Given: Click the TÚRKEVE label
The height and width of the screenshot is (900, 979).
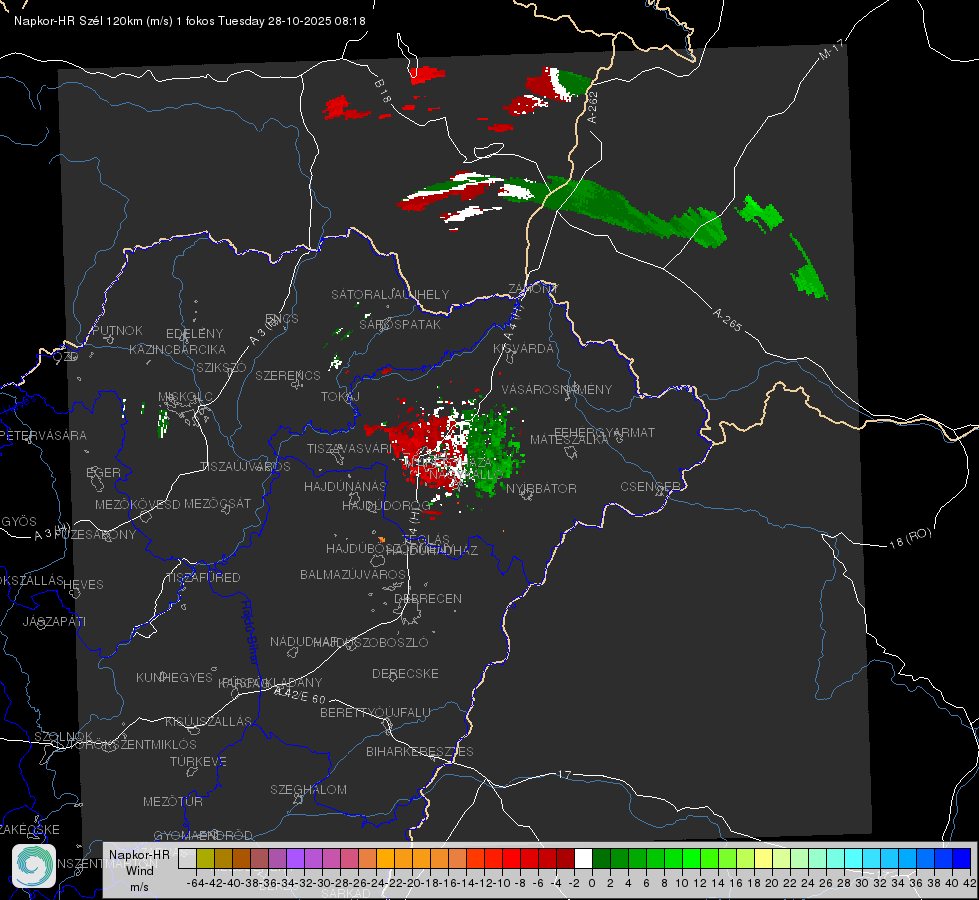Looking at the screenshot, I should click(x=198, y=761).
